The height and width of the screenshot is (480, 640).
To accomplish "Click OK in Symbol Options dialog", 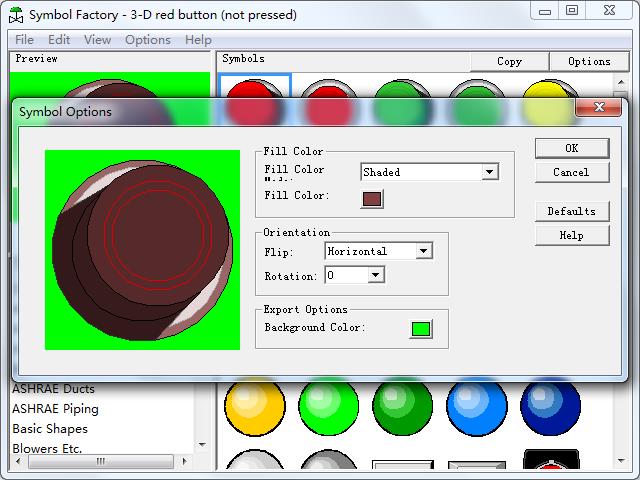I will click(x=572, y=148).
